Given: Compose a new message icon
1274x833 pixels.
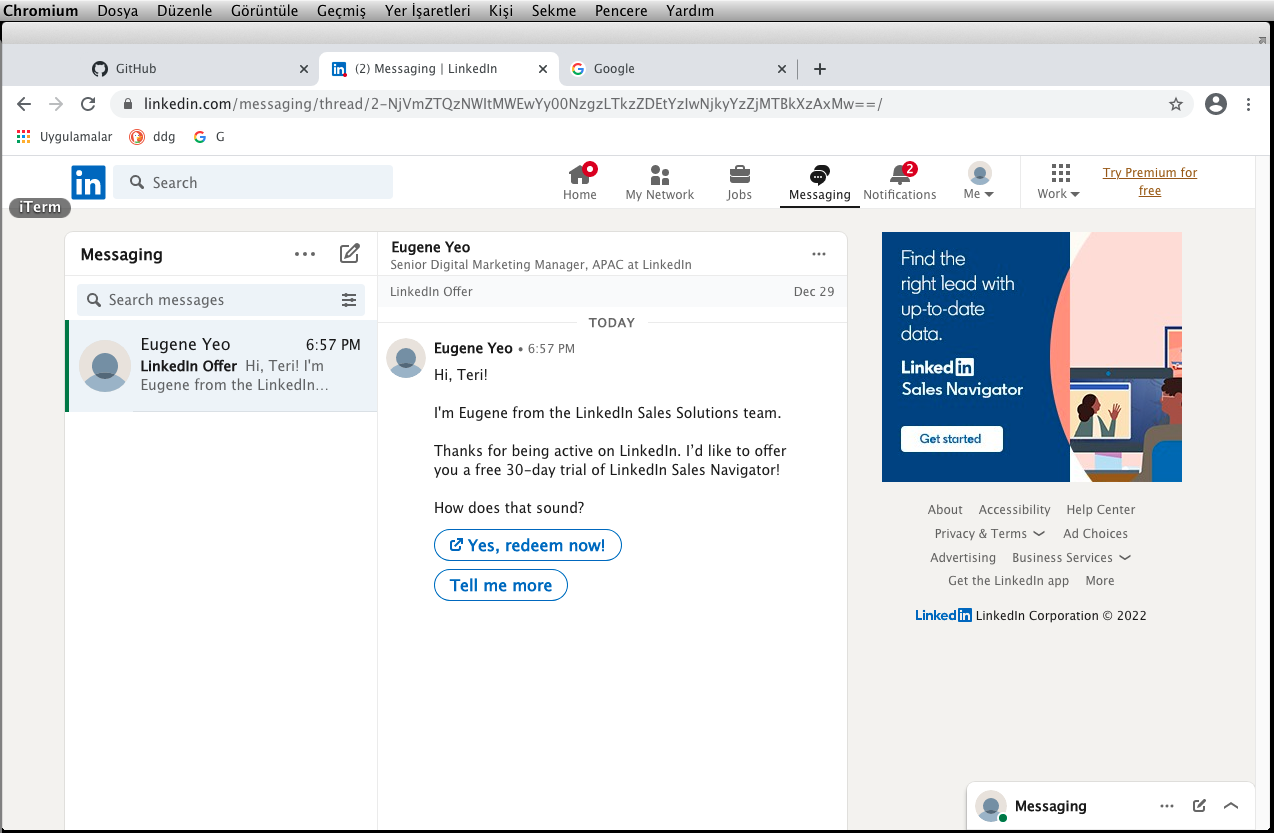Looking at the screenshot, I should tap(349, 254).
